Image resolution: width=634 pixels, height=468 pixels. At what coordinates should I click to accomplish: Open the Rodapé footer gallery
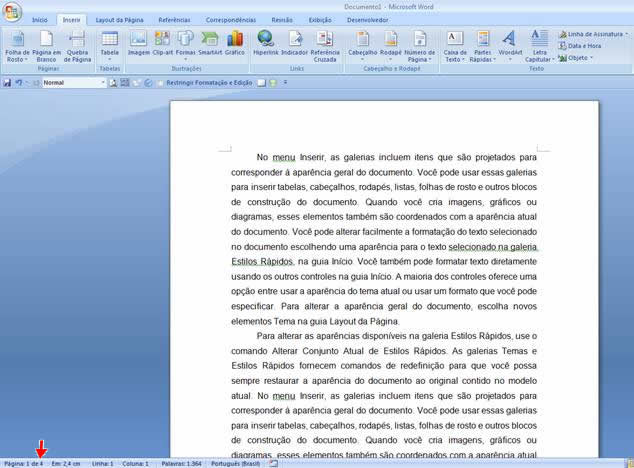(391, 45)
